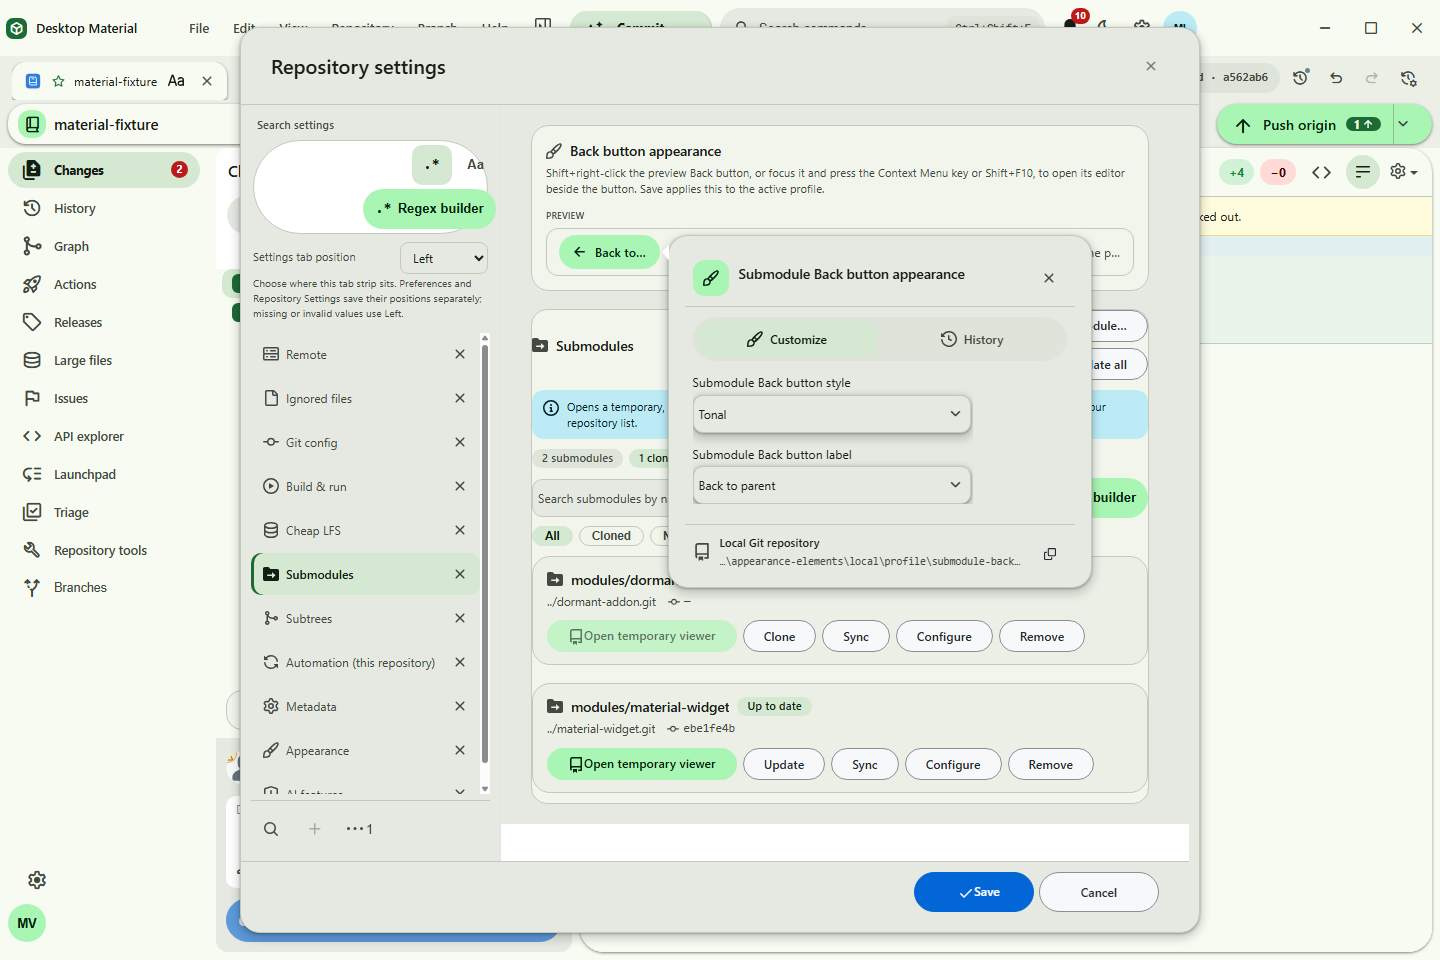This screenshot has height=960, width=1440.
Task: Click search magnifier below settings tabs
Action: pos(271,829)
